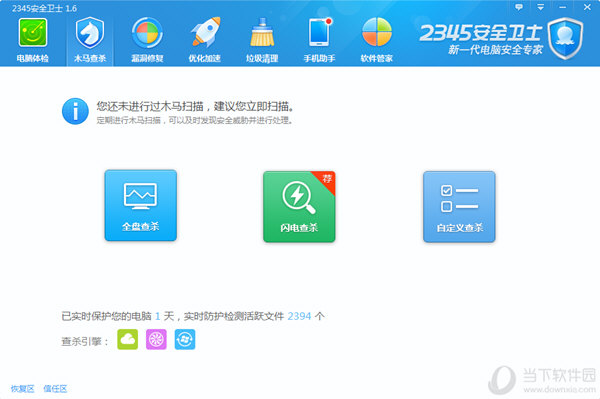Screen dimensions: 600x399
Task: Click the 2394 active files count
Action: coord(299,316)
